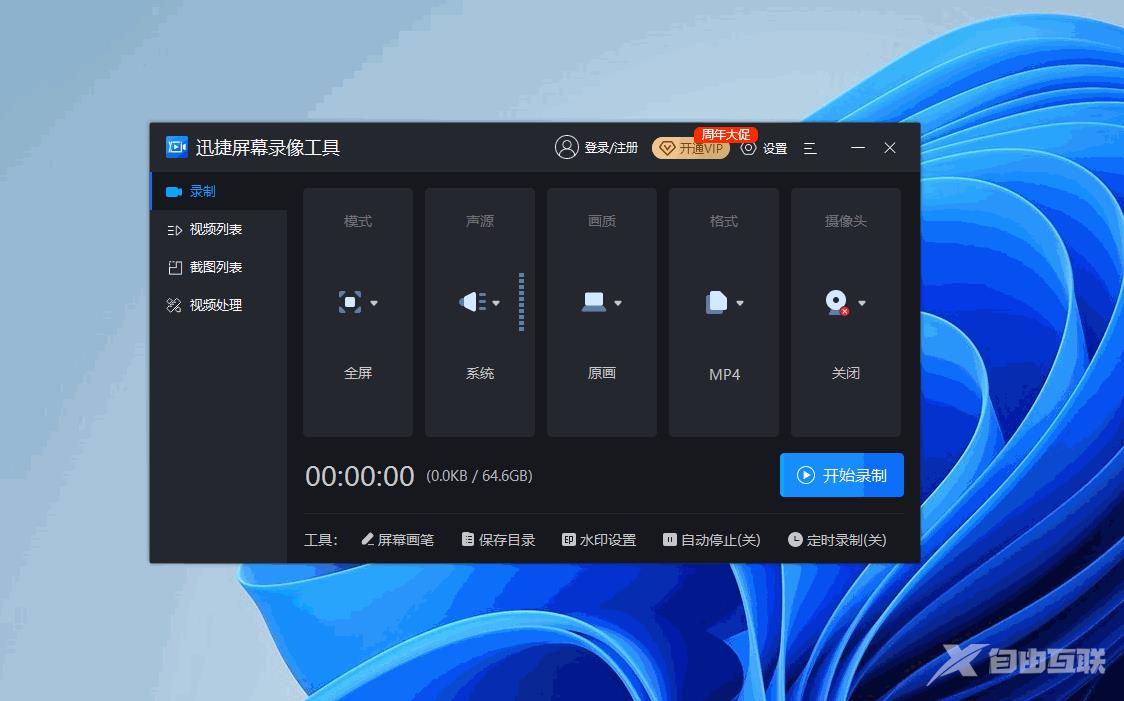
Task: Click the 关闭 camera value
Action: pos(846,373)
